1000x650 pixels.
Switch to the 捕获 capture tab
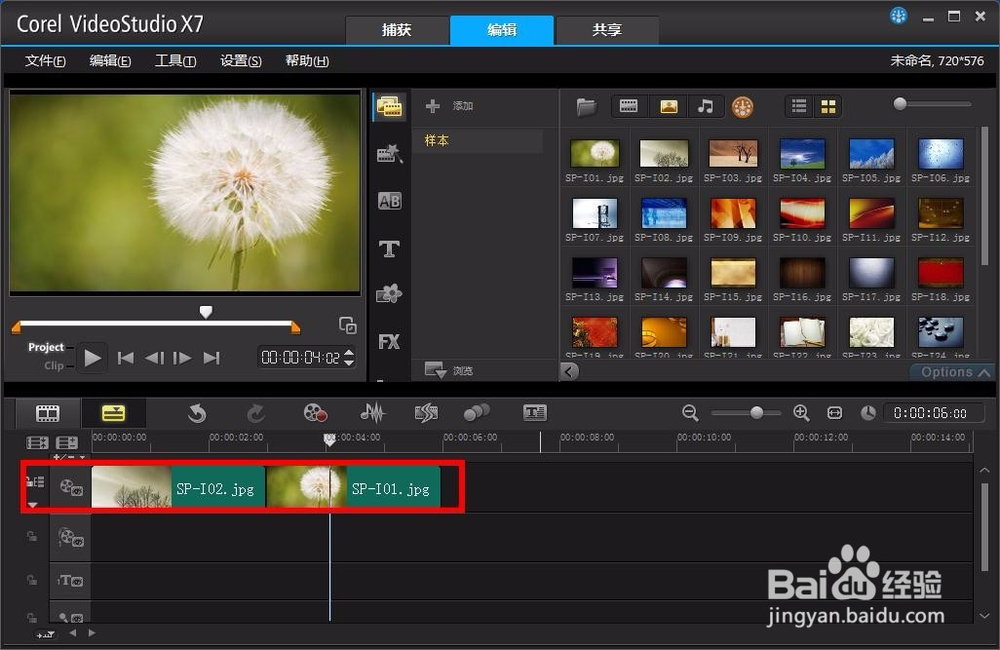[x=397, y=30]
